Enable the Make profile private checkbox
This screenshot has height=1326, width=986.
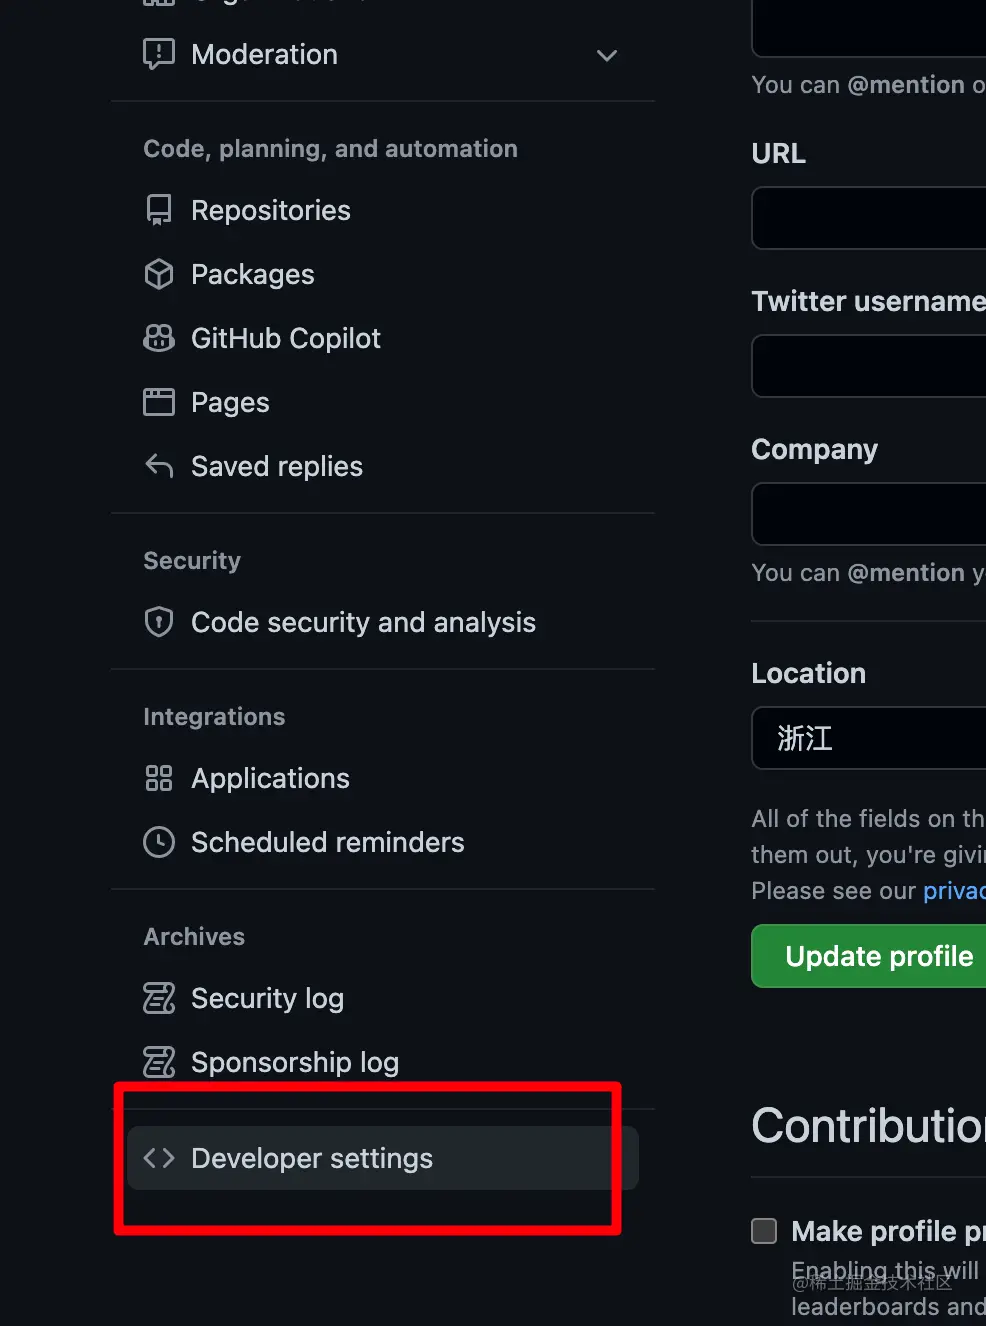[x=764, y=1231]
